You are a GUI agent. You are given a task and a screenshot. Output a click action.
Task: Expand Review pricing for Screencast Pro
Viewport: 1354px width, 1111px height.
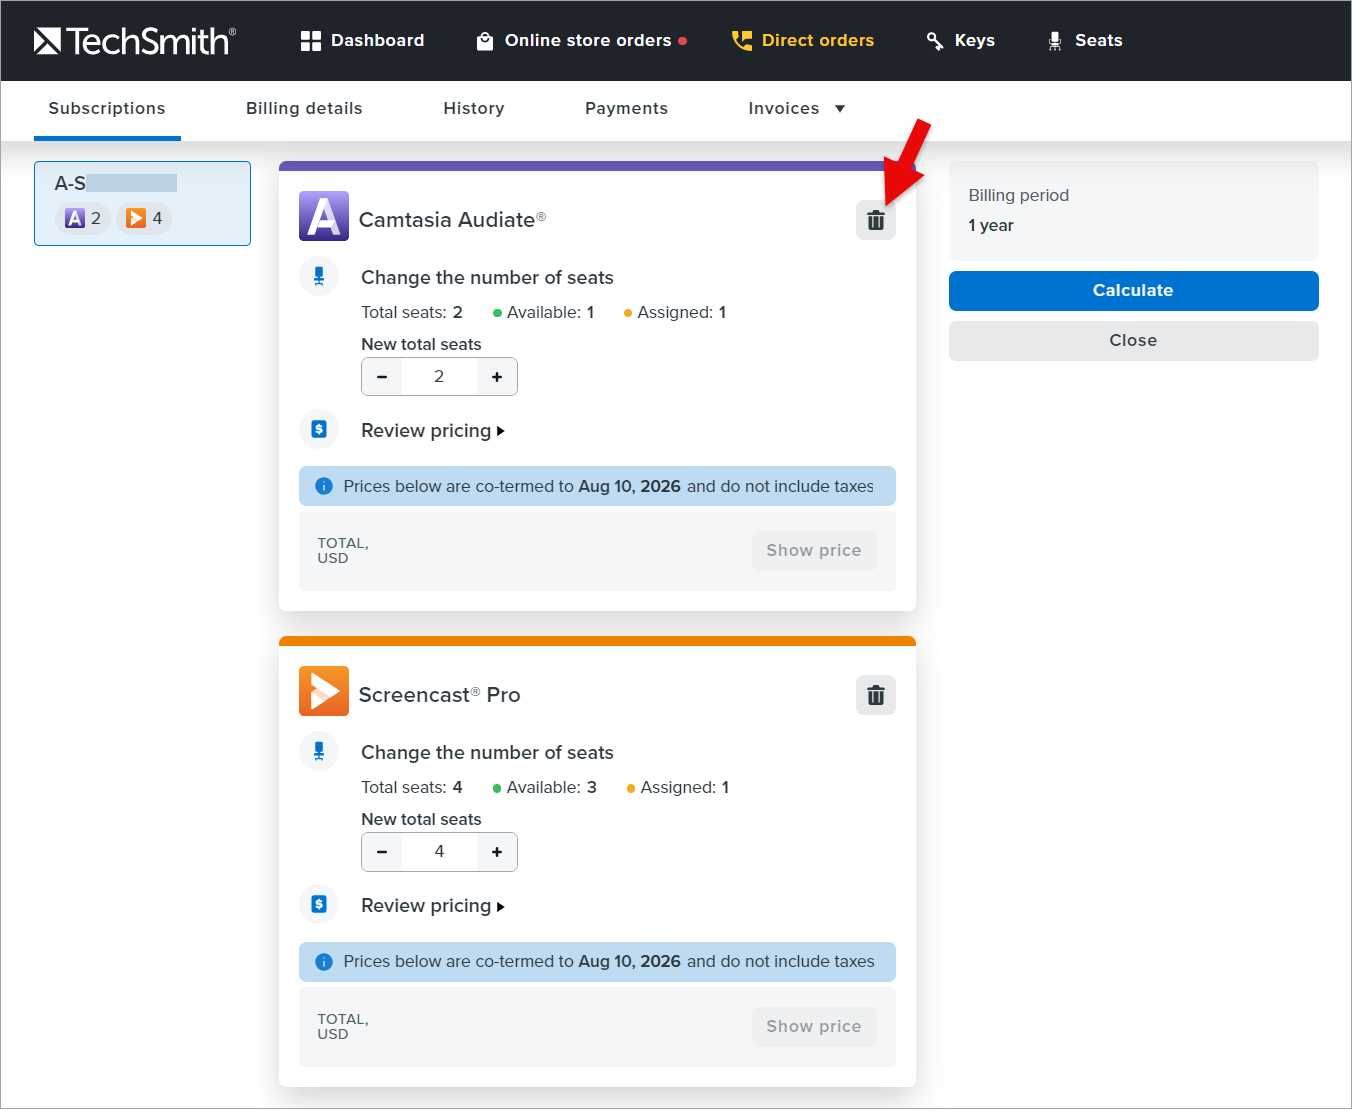point(432,906)
